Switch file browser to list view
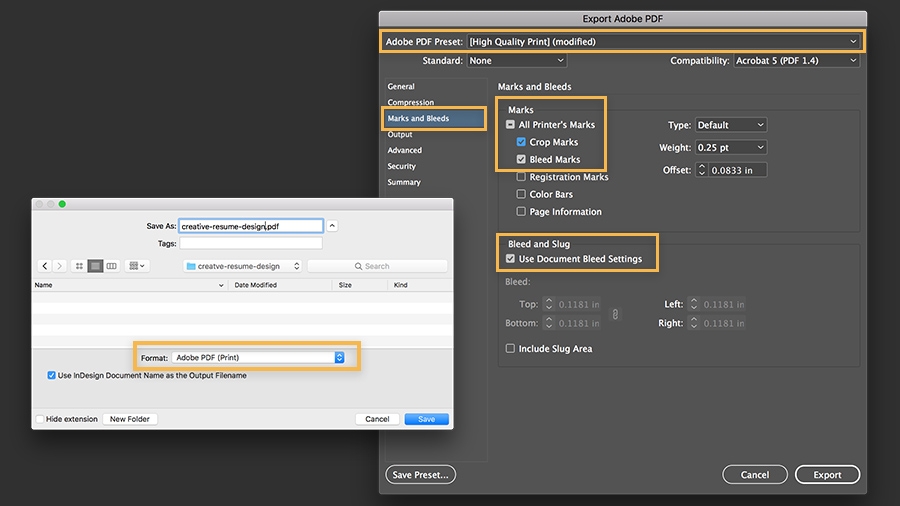Screen dimensions: 900x506 click(x=95, y=266)
